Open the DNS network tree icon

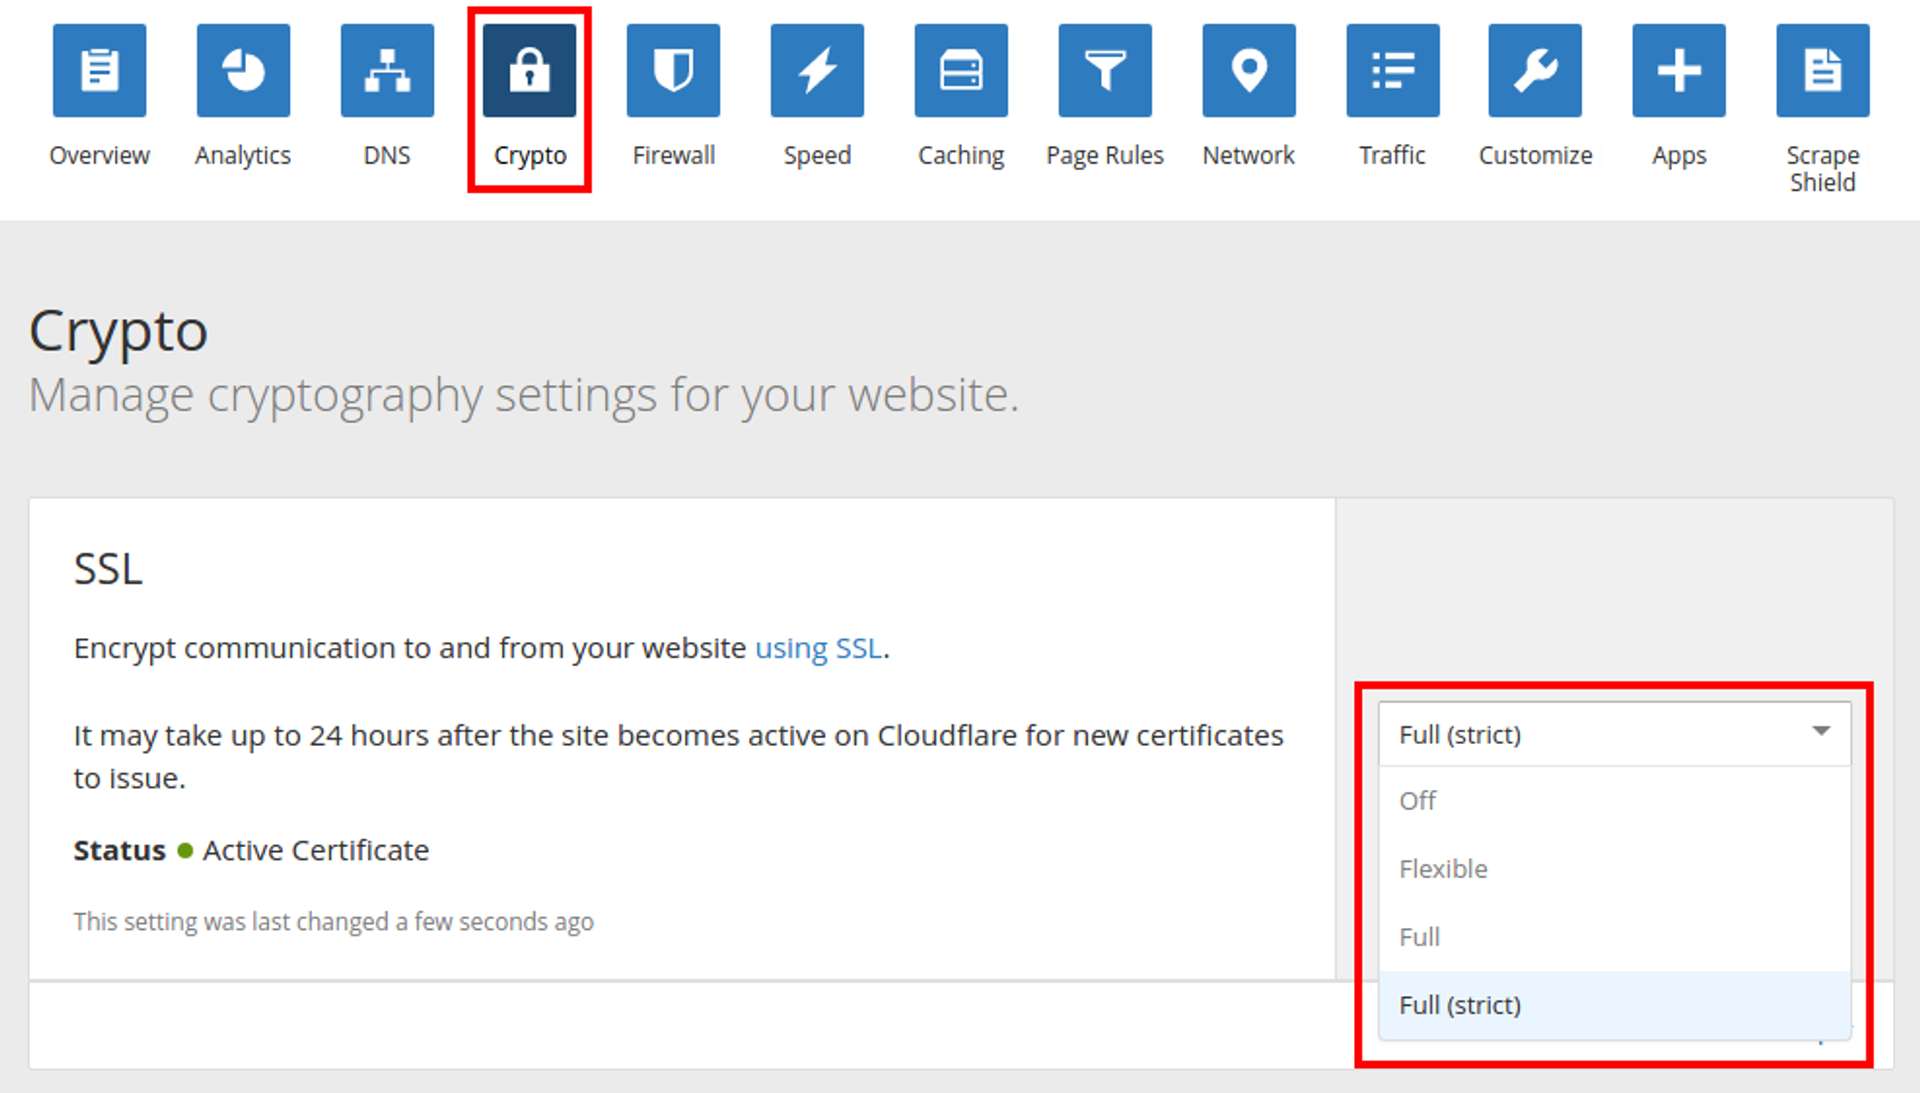click(387, 71)
